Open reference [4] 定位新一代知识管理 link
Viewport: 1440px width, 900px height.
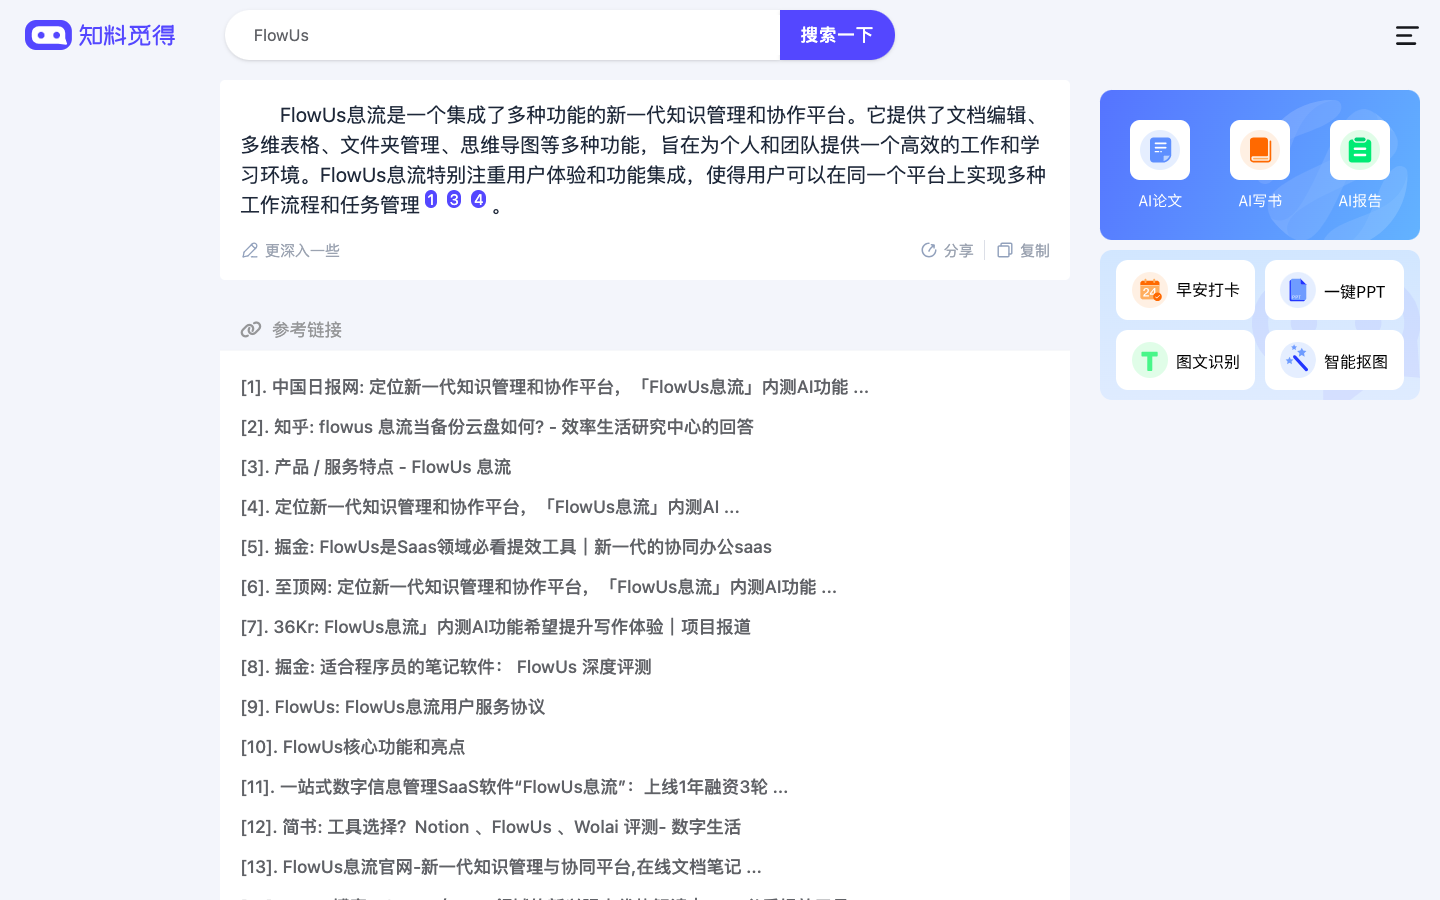click(490, 507)
